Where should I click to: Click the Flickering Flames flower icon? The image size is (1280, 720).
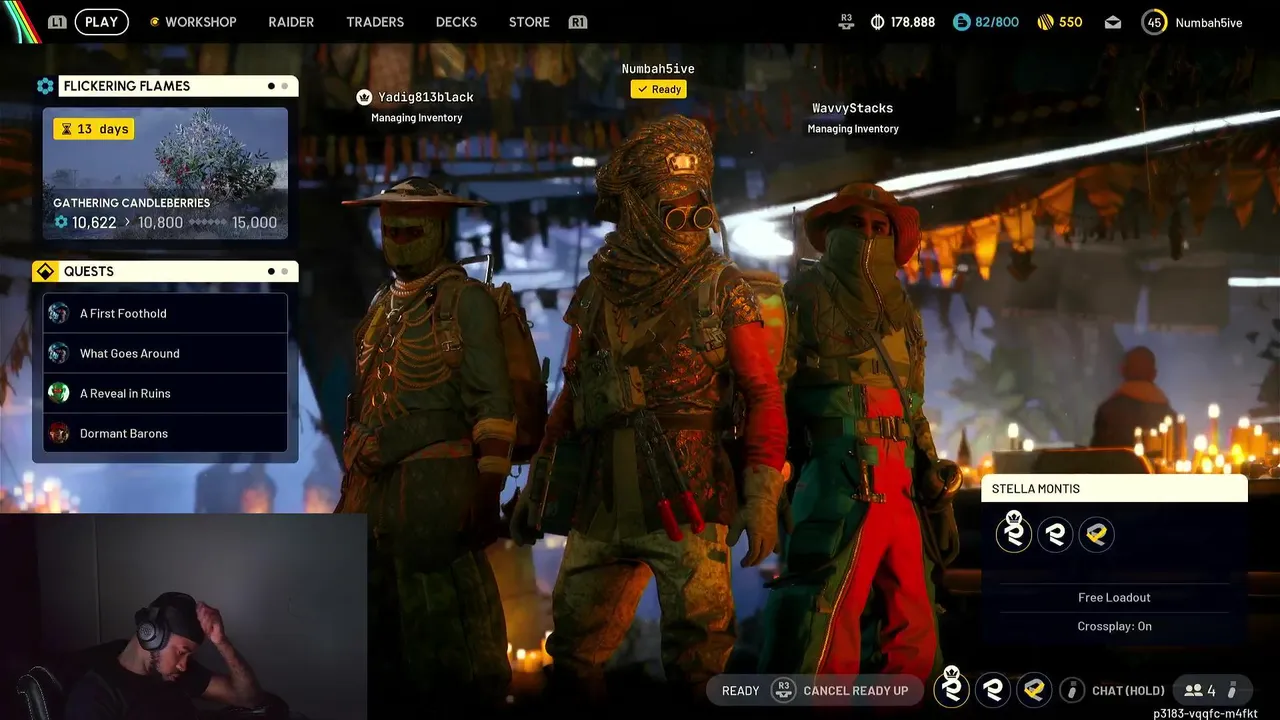(x=45, y=86)
